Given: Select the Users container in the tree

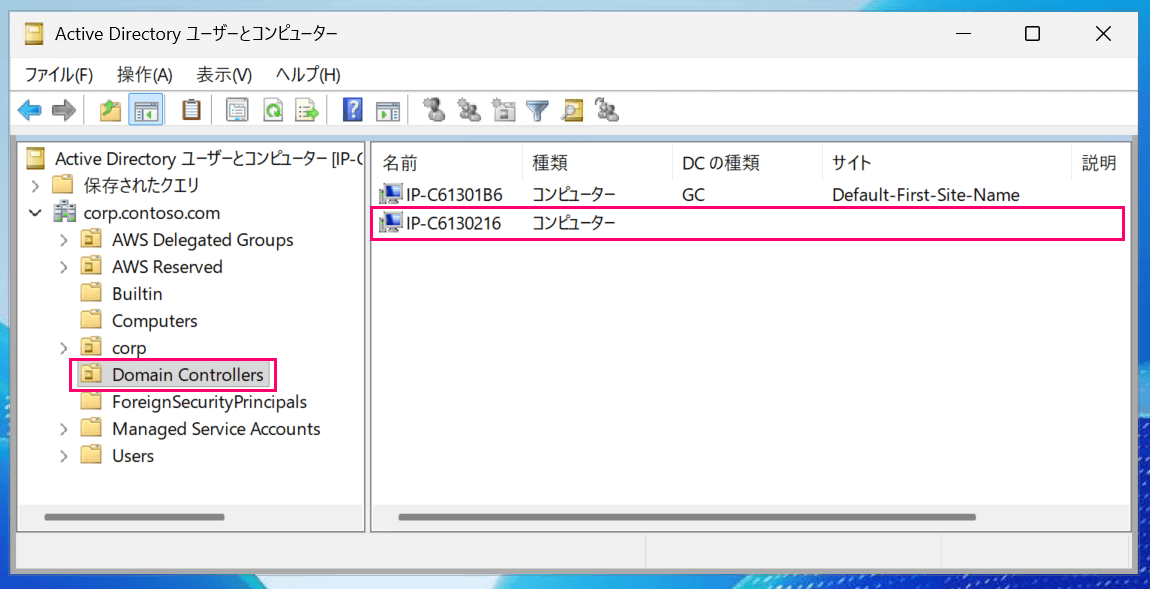Looking at the screenshot, I should (133, 456).
